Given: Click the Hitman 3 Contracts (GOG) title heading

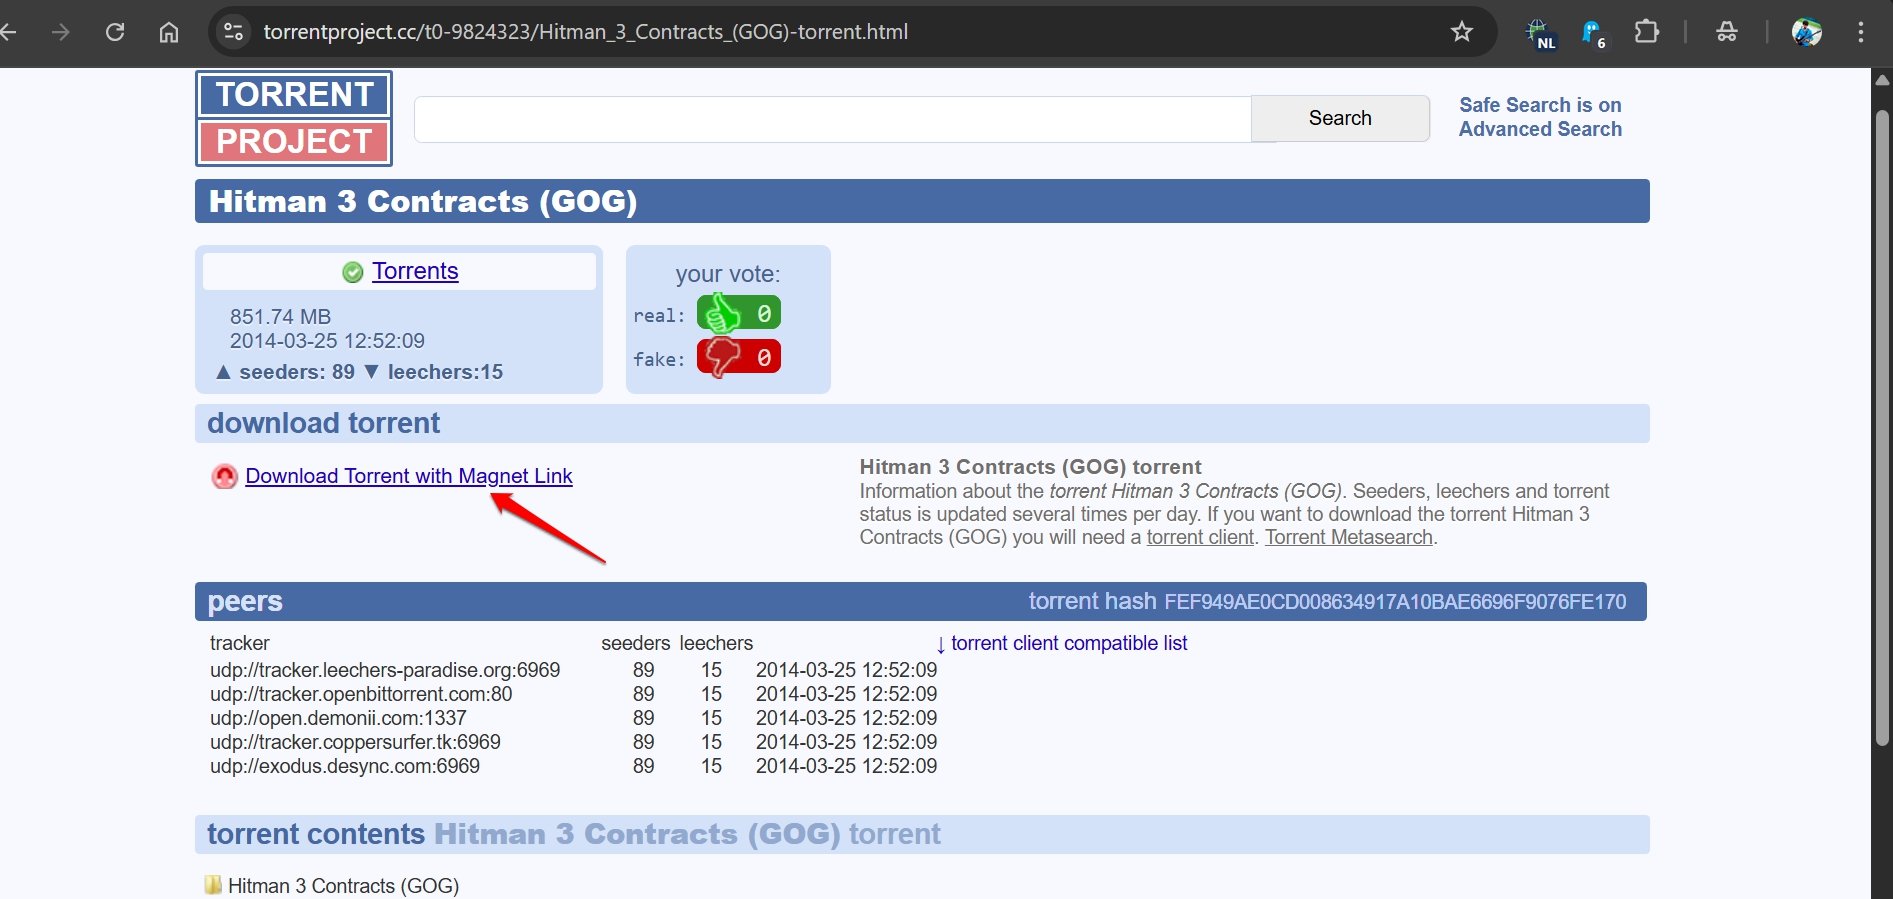Looking at the screenshot, I should pos(423,201).
